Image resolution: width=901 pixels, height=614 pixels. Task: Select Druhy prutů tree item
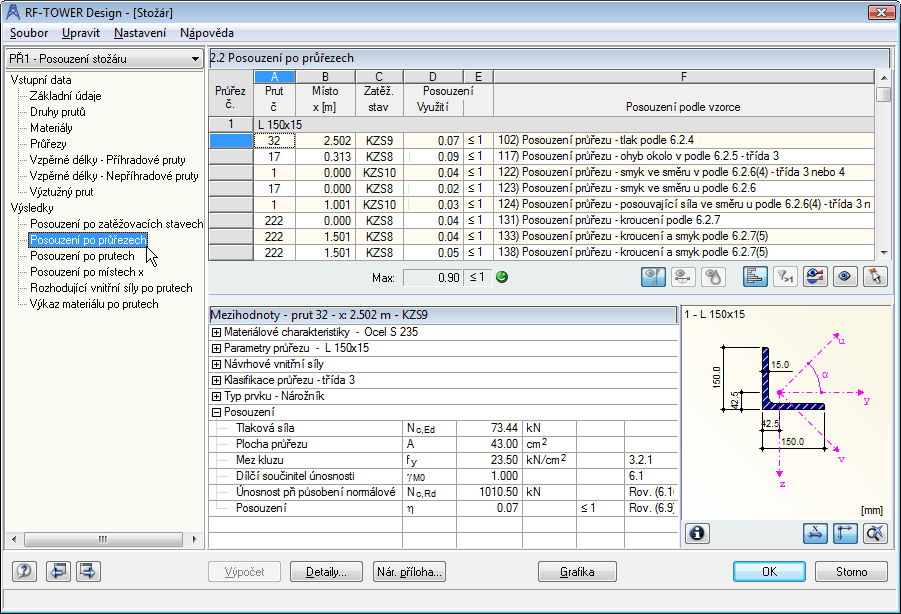57,112
